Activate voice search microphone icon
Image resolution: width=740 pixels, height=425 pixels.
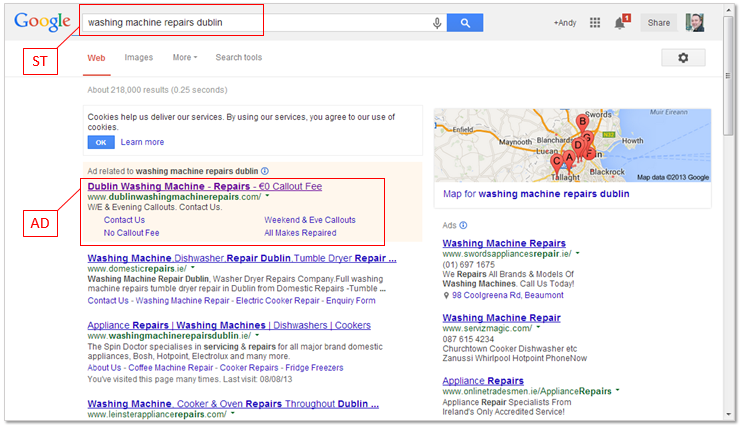(437, 23)
